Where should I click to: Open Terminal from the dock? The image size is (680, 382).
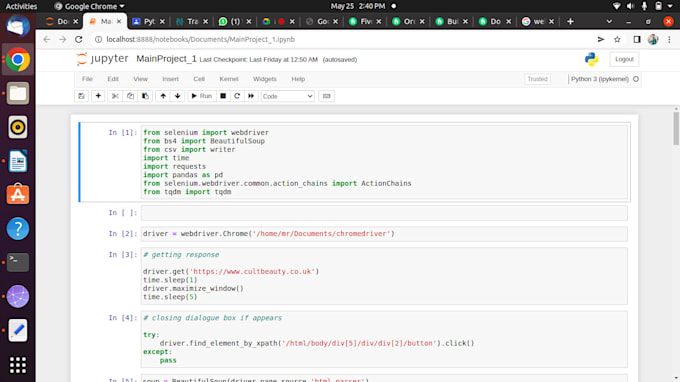tap(18, 262)
